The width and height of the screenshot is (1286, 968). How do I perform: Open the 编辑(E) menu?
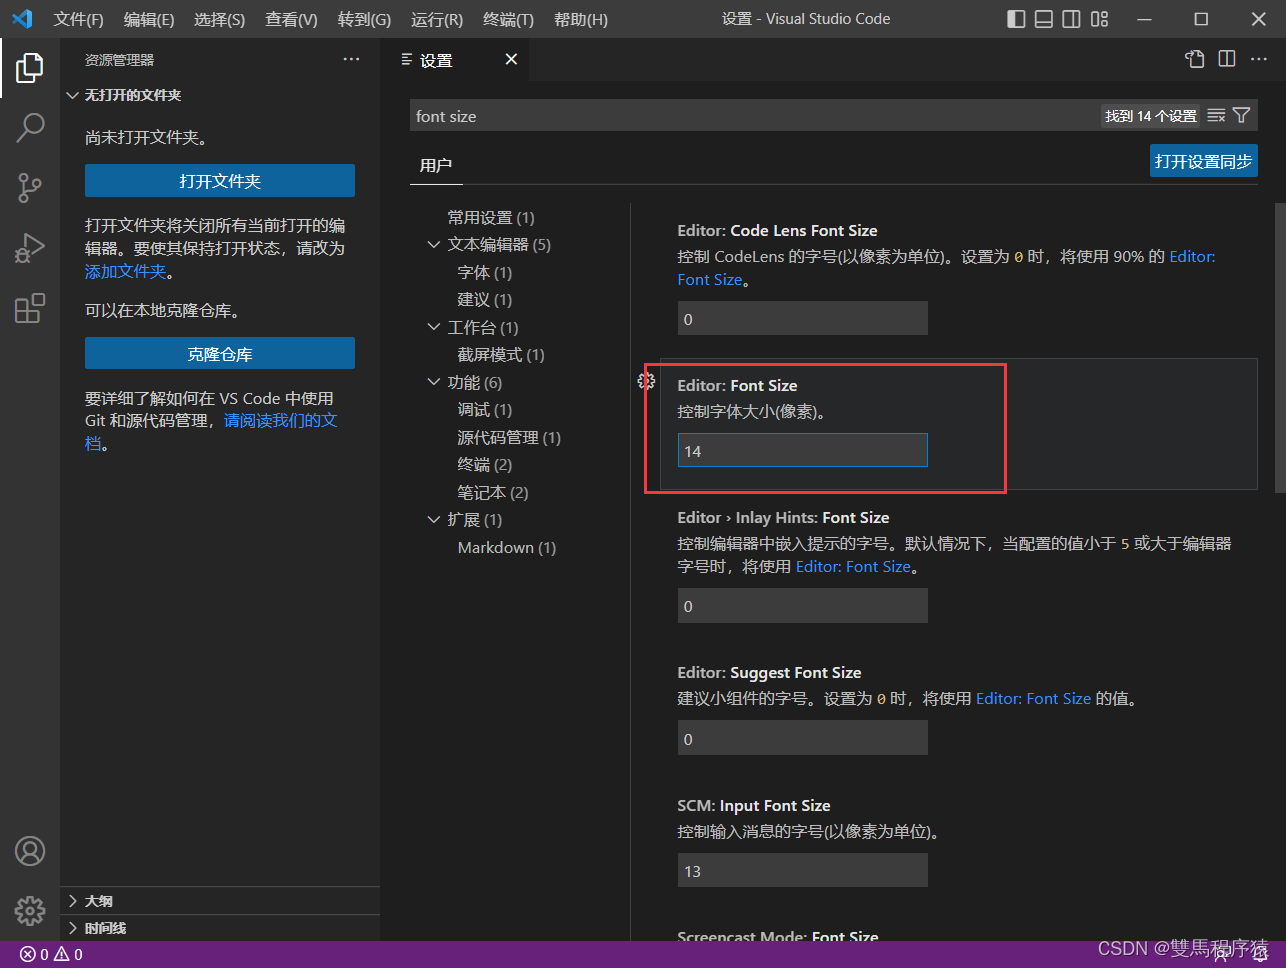click(149, 19)
